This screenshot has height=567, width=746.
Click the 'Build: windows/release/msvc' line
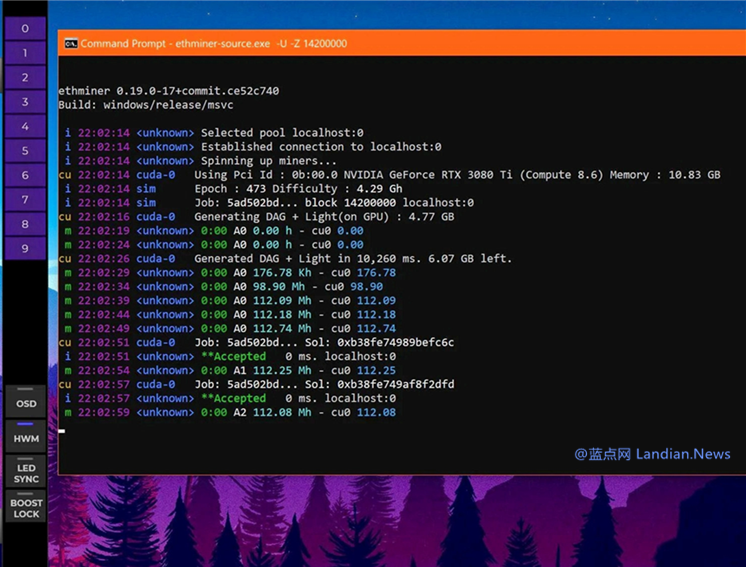pyautogui.click(x=146, y=105)
